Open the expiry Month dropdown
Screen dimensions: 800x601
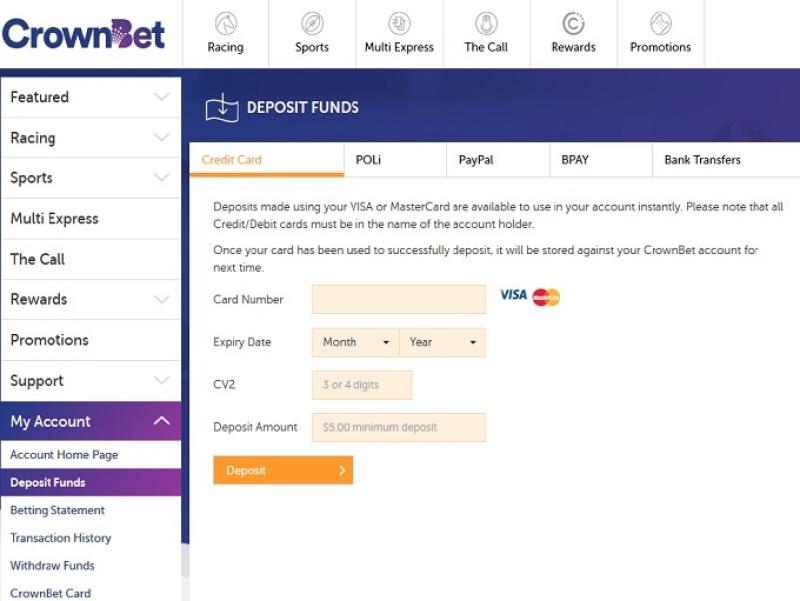(356, 342)
